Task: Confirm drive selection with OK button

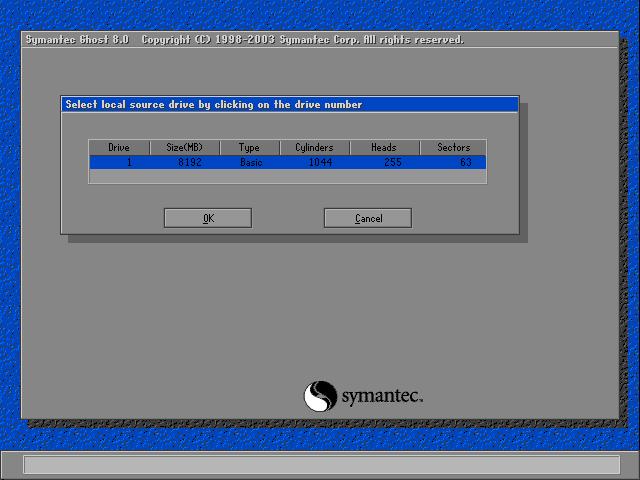Action: 208,218
